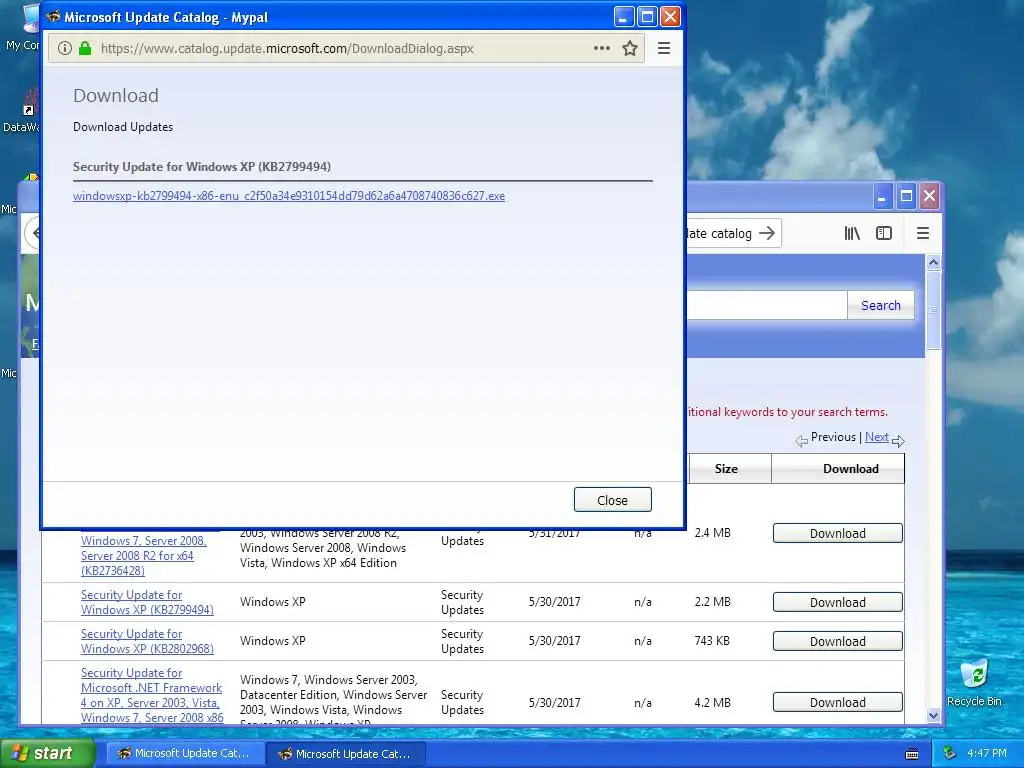Image resolution: width=1024 pixels, height=768 pixels.
Task: Click the vertical scrollbar thumb
Action: click(933, 310)
